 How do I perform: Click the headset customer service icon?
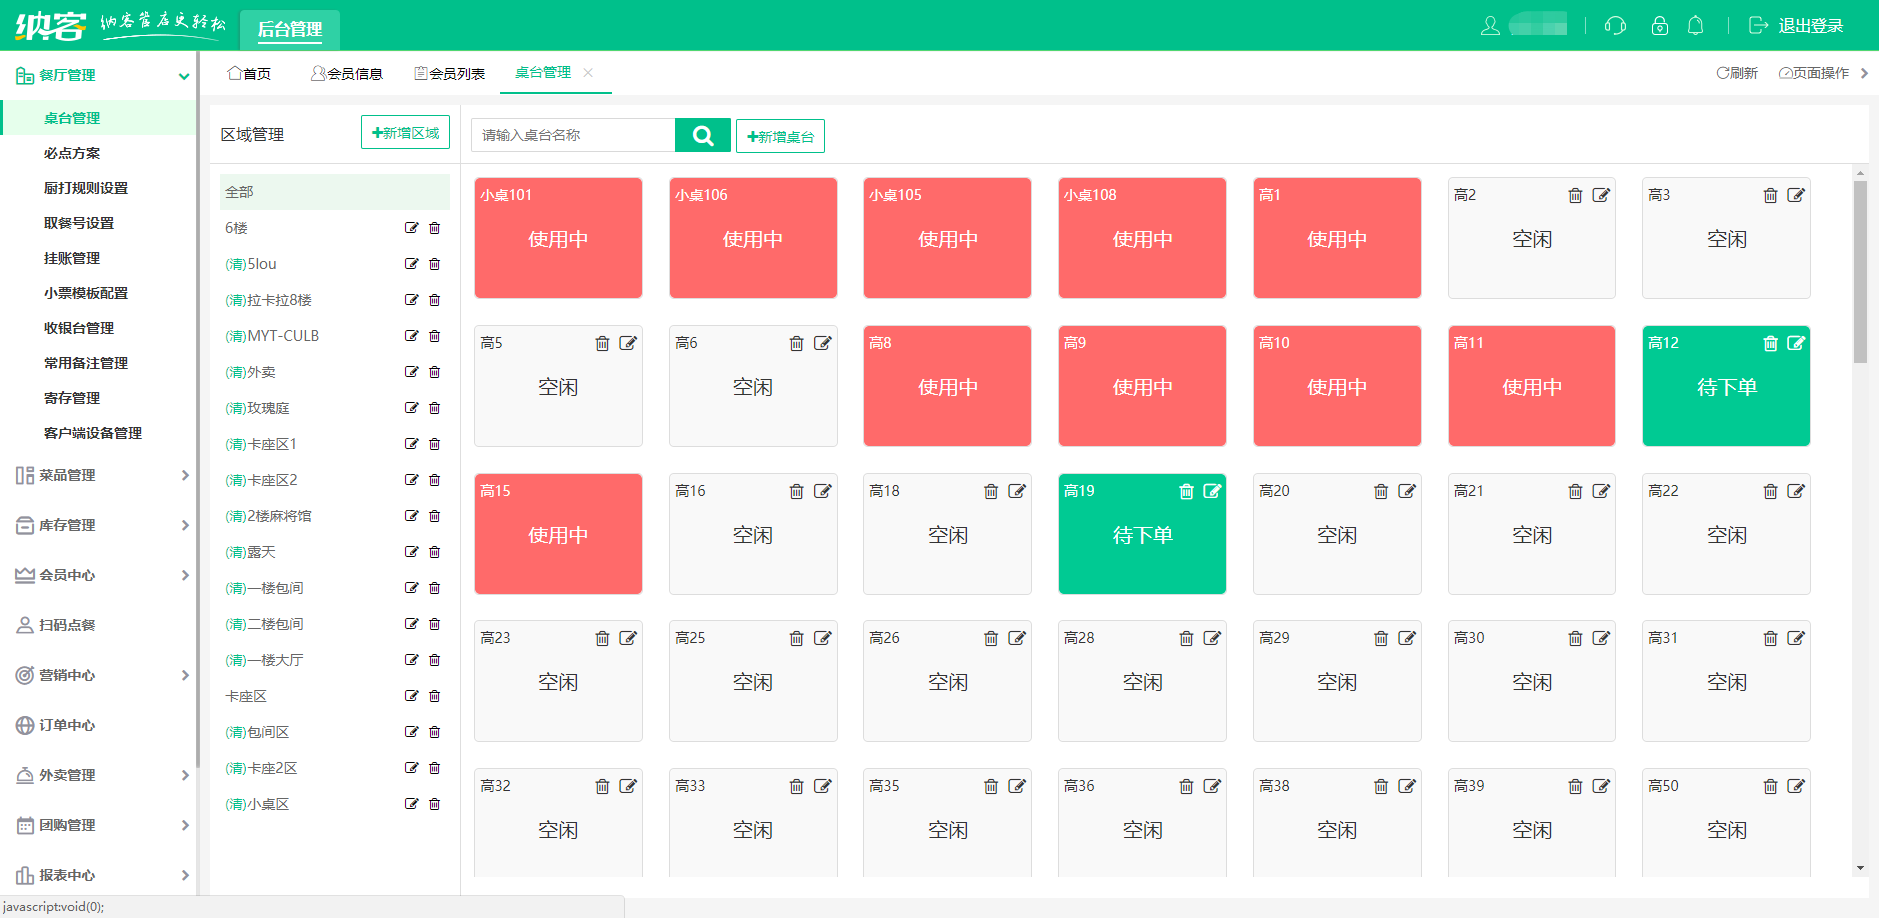[1615, 26]
